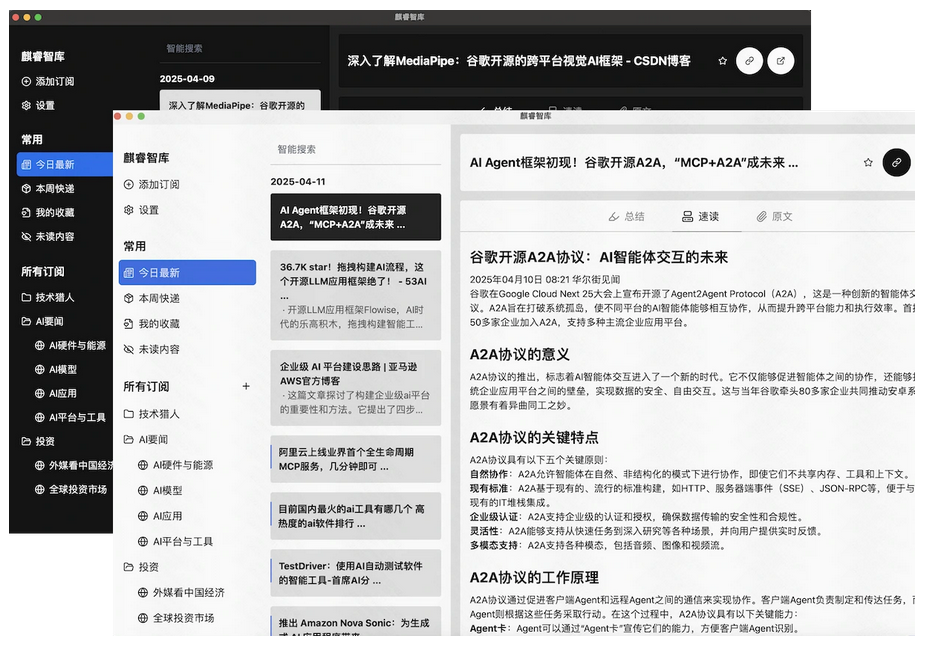This screenshot has height=647, width=927.
Task: Open 技术猎人 folder in the dark window
Action: pyautogui.click(x=47, y=297)
